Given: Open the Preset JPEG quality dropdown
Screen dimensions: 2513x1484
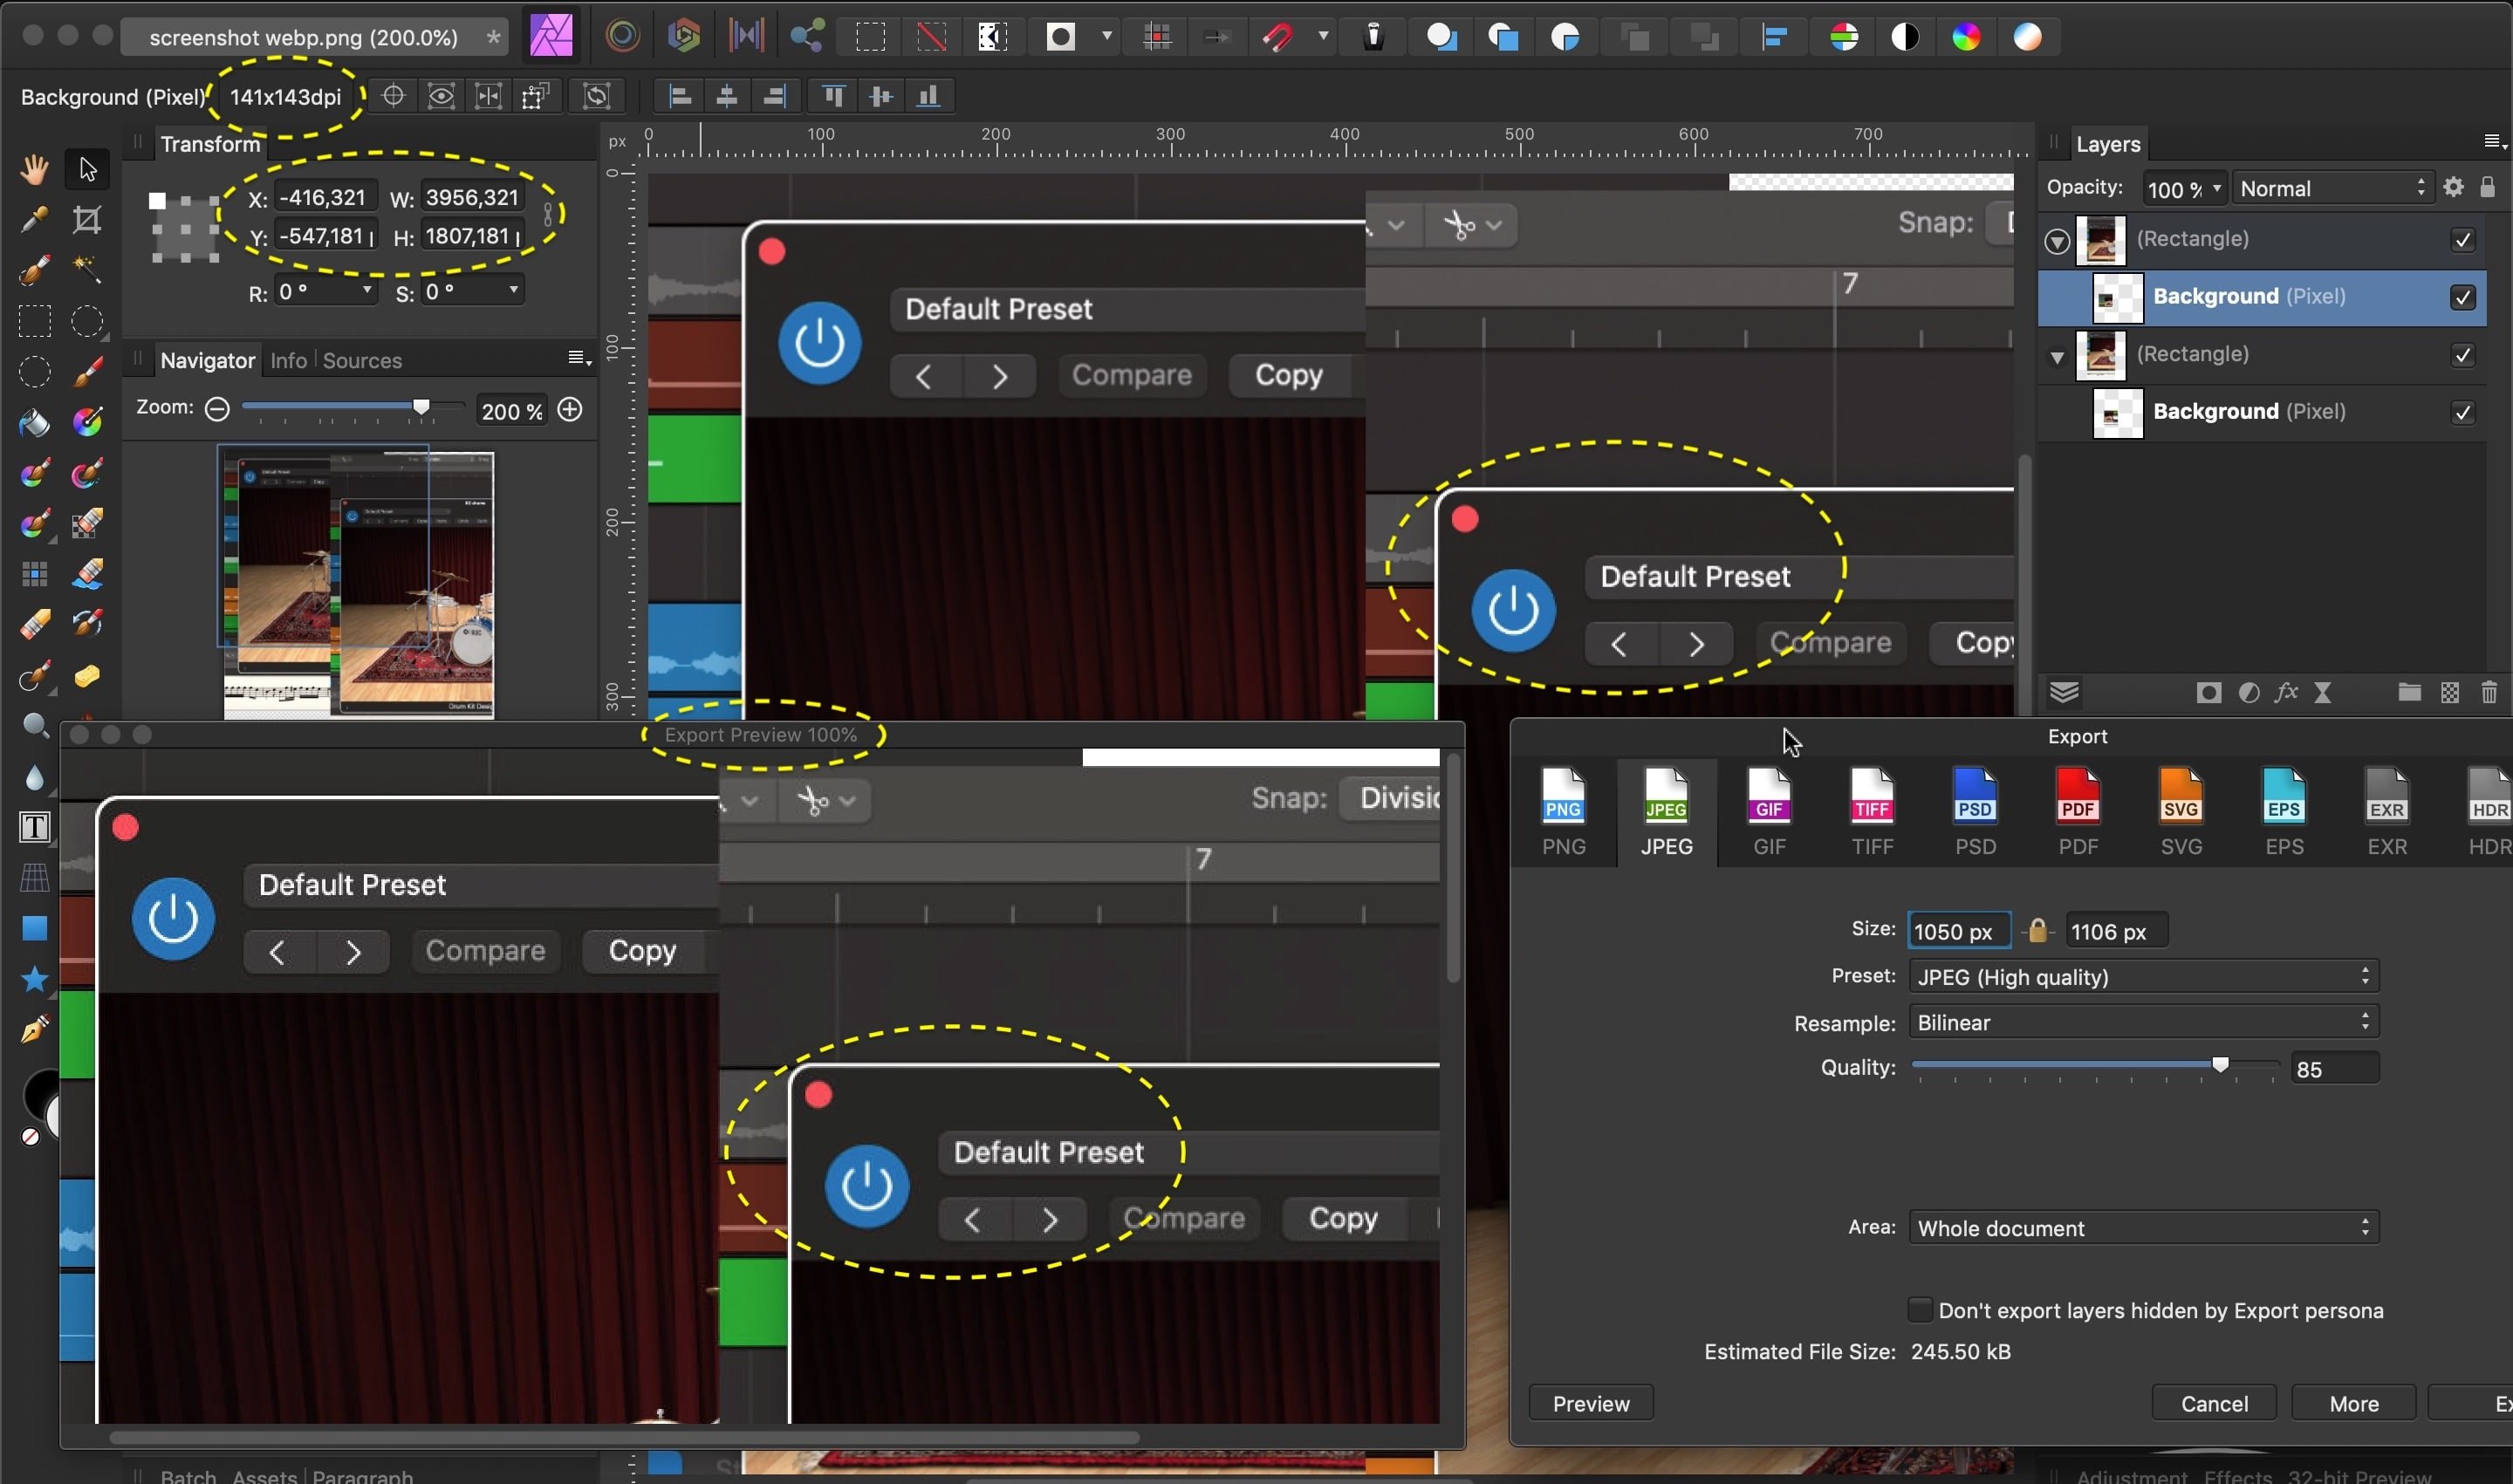Looking at the screenshot, I should [x=2143, y=977].
